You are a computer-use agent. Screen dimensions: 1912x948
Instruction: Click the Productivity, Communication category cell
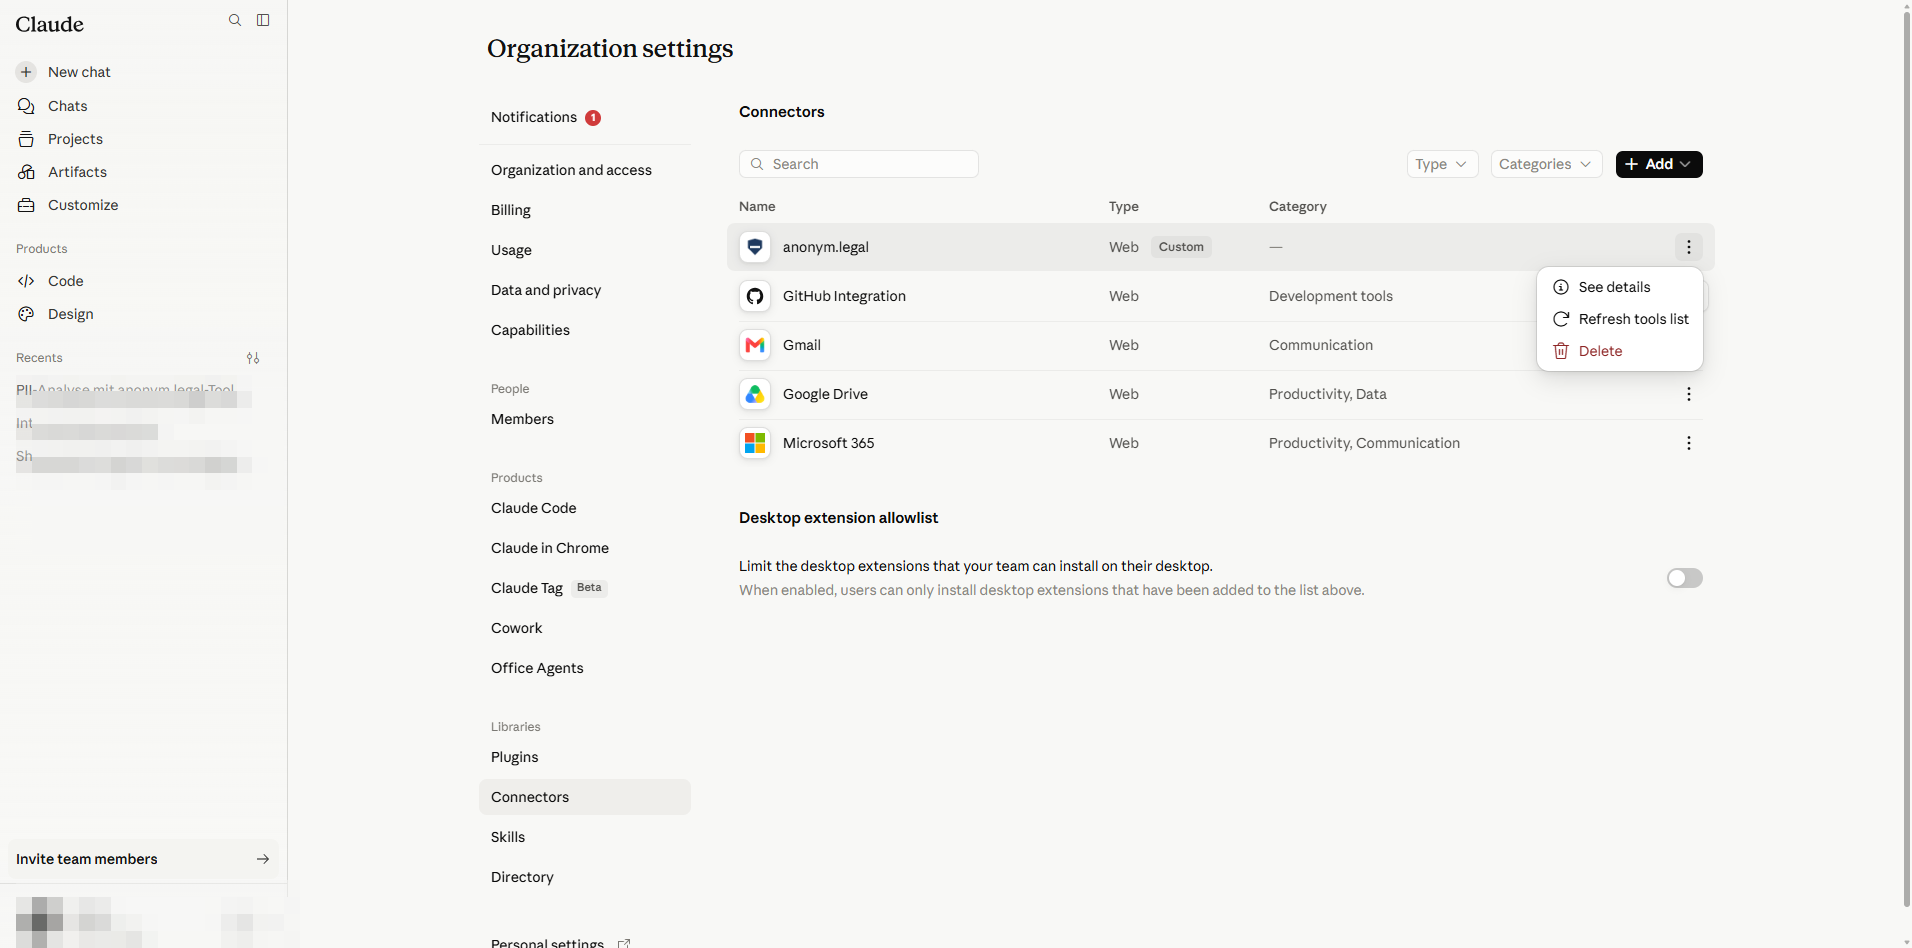tap(1364, 443)
